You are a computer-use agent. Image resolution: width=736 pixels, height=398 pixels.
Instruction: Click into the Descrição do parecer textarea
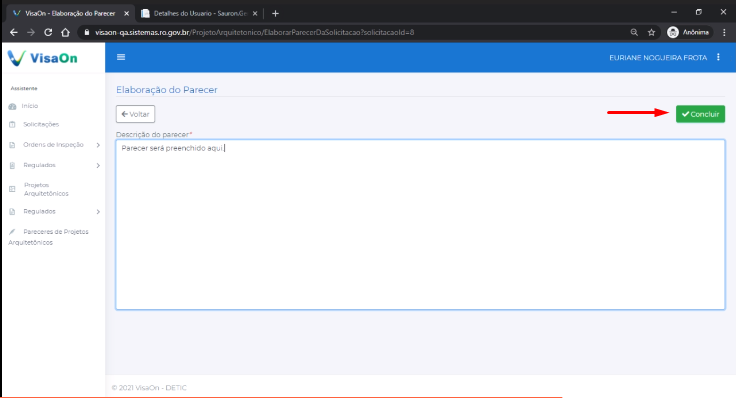(420, 224)
